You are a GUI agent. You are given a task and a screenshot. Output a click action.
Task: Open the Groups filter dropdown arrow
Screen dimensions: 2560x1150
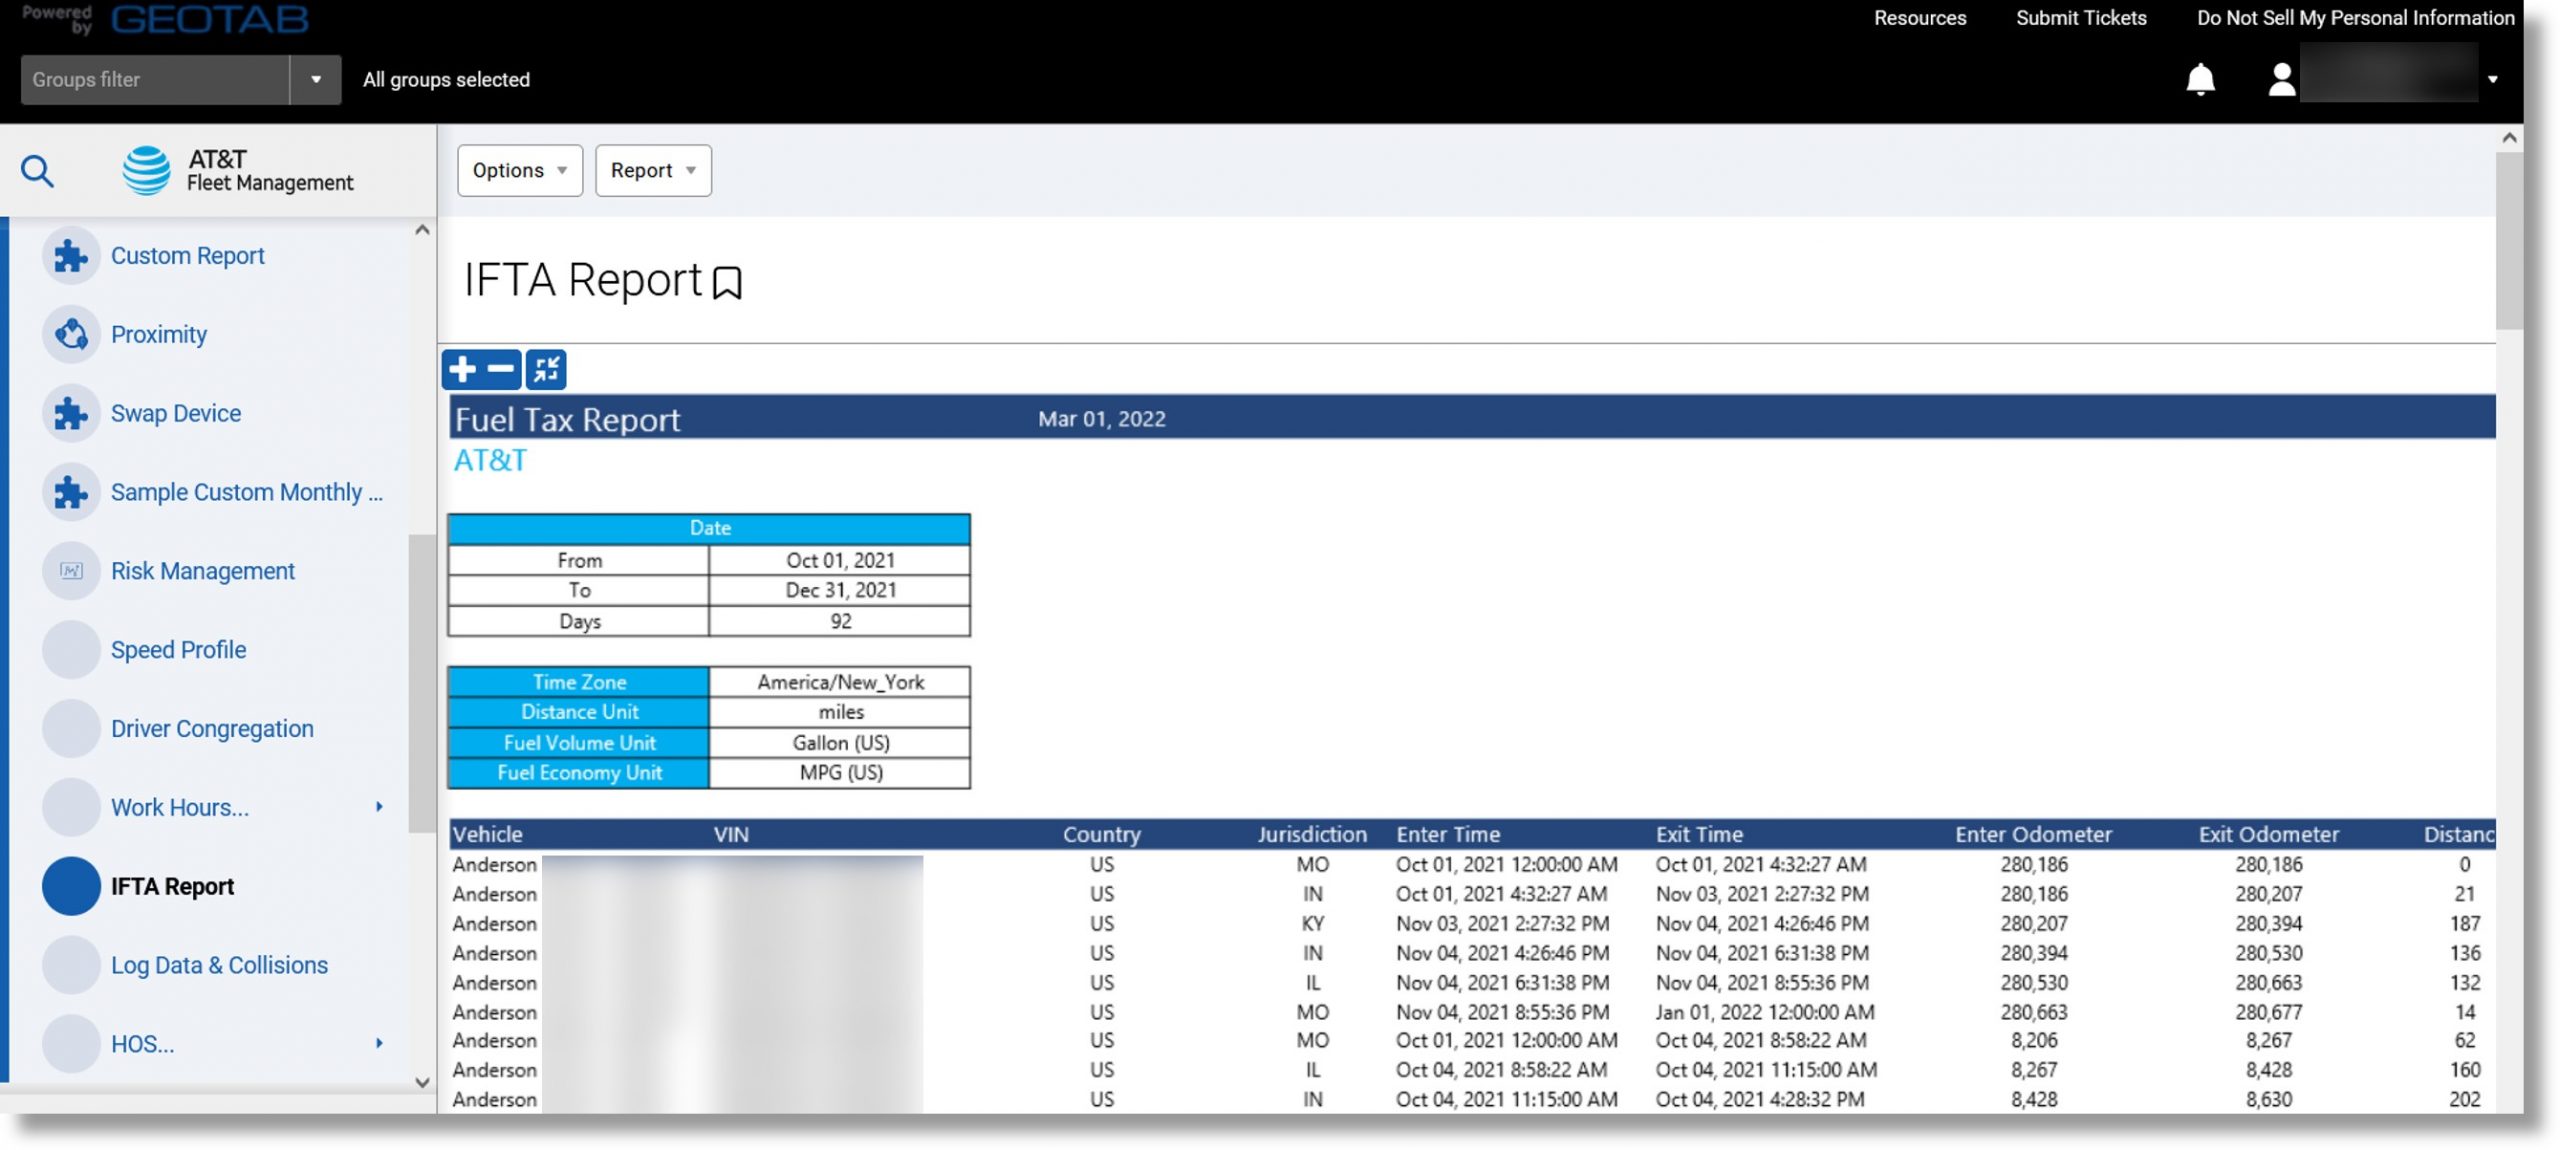coord(316,80)
